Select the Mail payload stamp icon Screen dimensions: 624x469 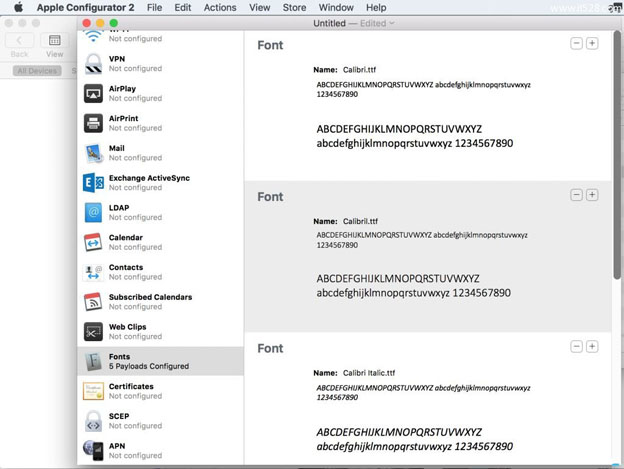[94, 153]
